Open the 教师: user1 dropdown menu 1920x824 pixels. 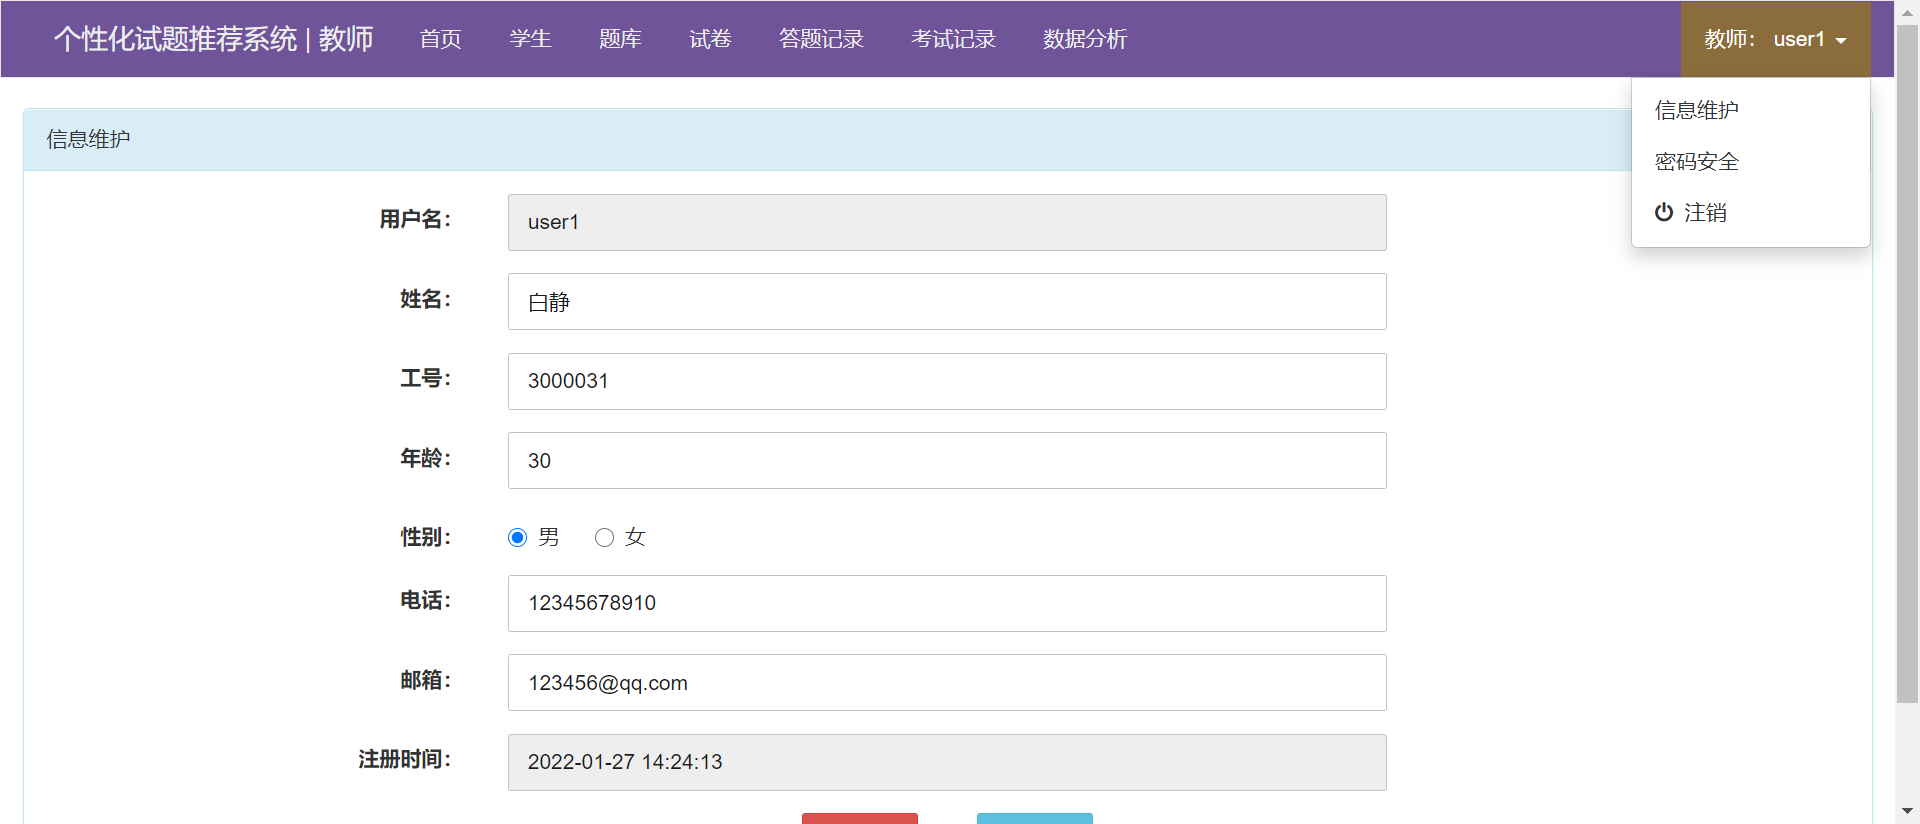point(1776,39)
